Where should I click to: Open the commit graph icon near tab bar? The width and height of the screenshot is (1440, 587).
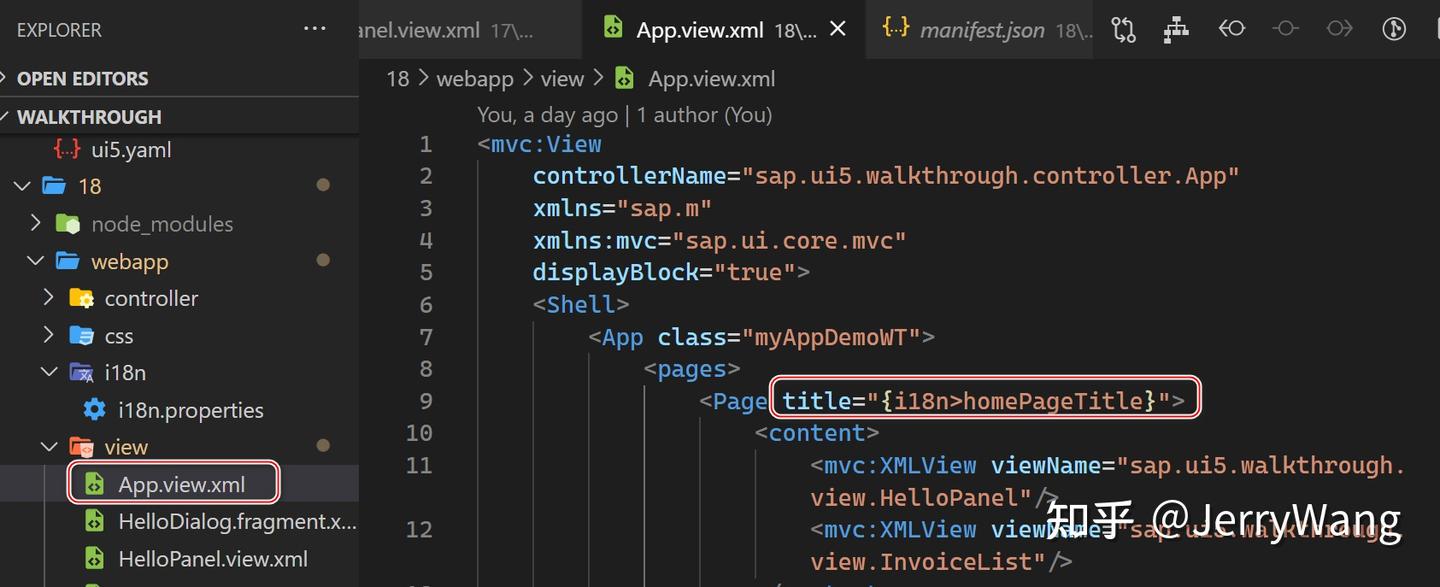1176,29
